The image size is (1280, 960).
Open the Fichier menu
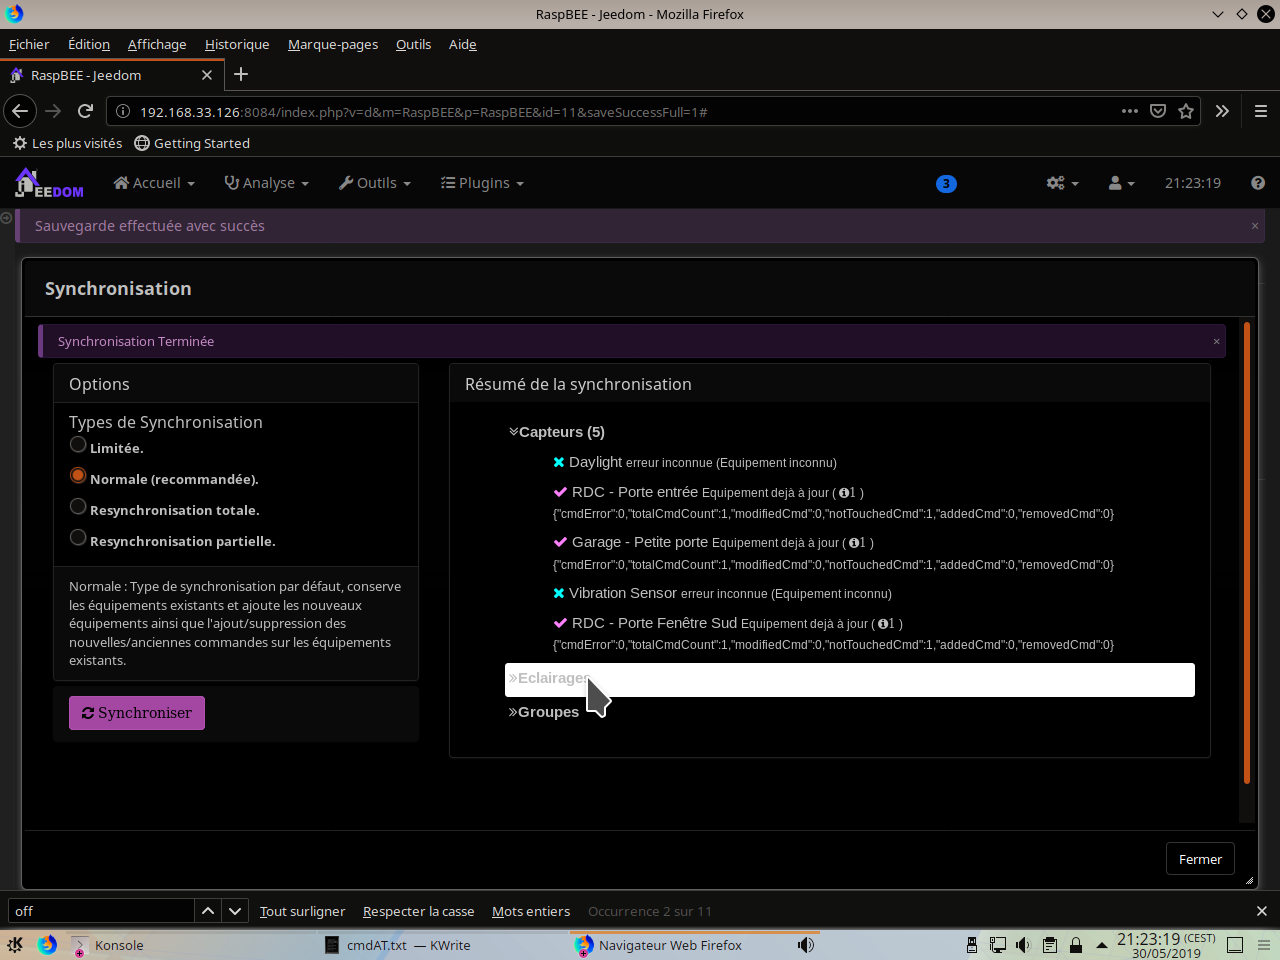point(29,44)
